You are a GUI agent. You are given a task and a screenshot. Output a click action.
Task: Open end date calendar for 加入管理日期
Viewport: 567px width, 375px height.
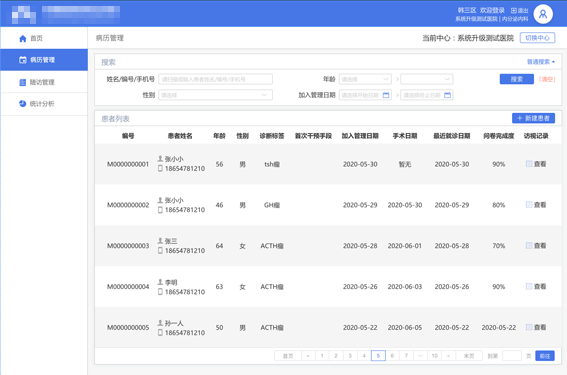pyautogui.click(x=447, y=95)
